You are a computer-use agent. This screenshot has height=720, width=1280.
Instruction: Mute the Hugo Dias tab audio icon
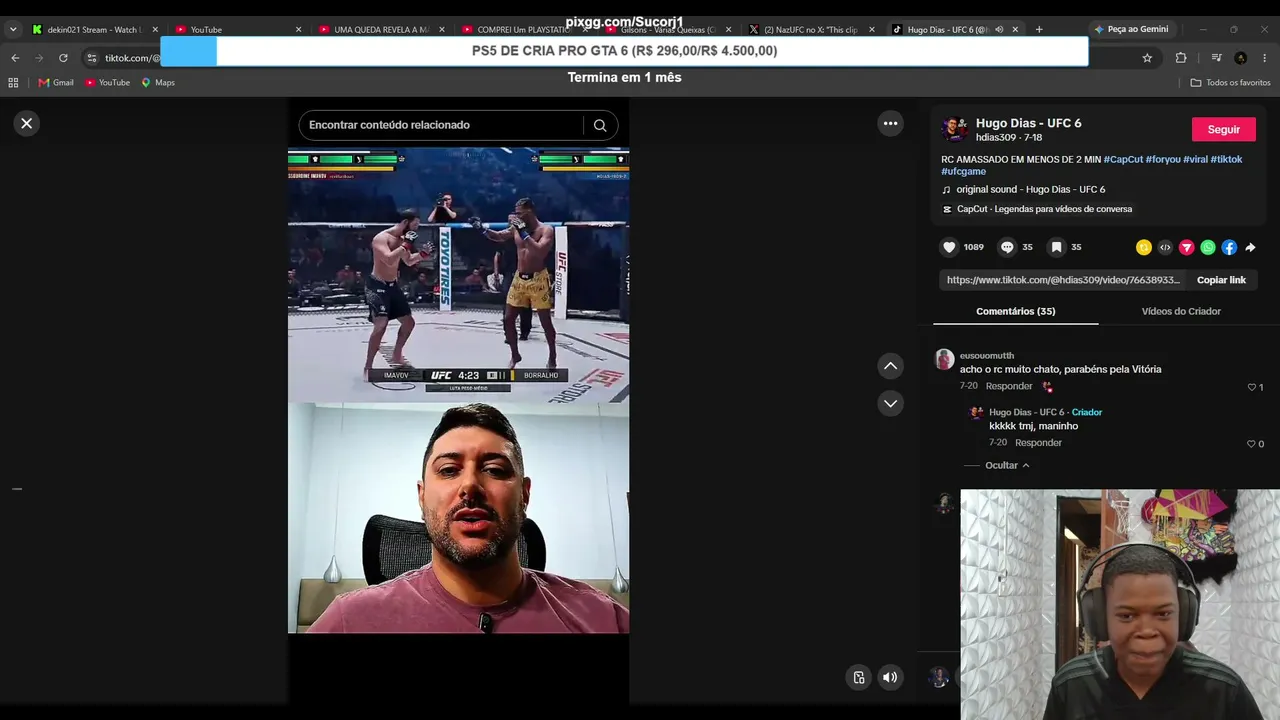tap(999, 30)
